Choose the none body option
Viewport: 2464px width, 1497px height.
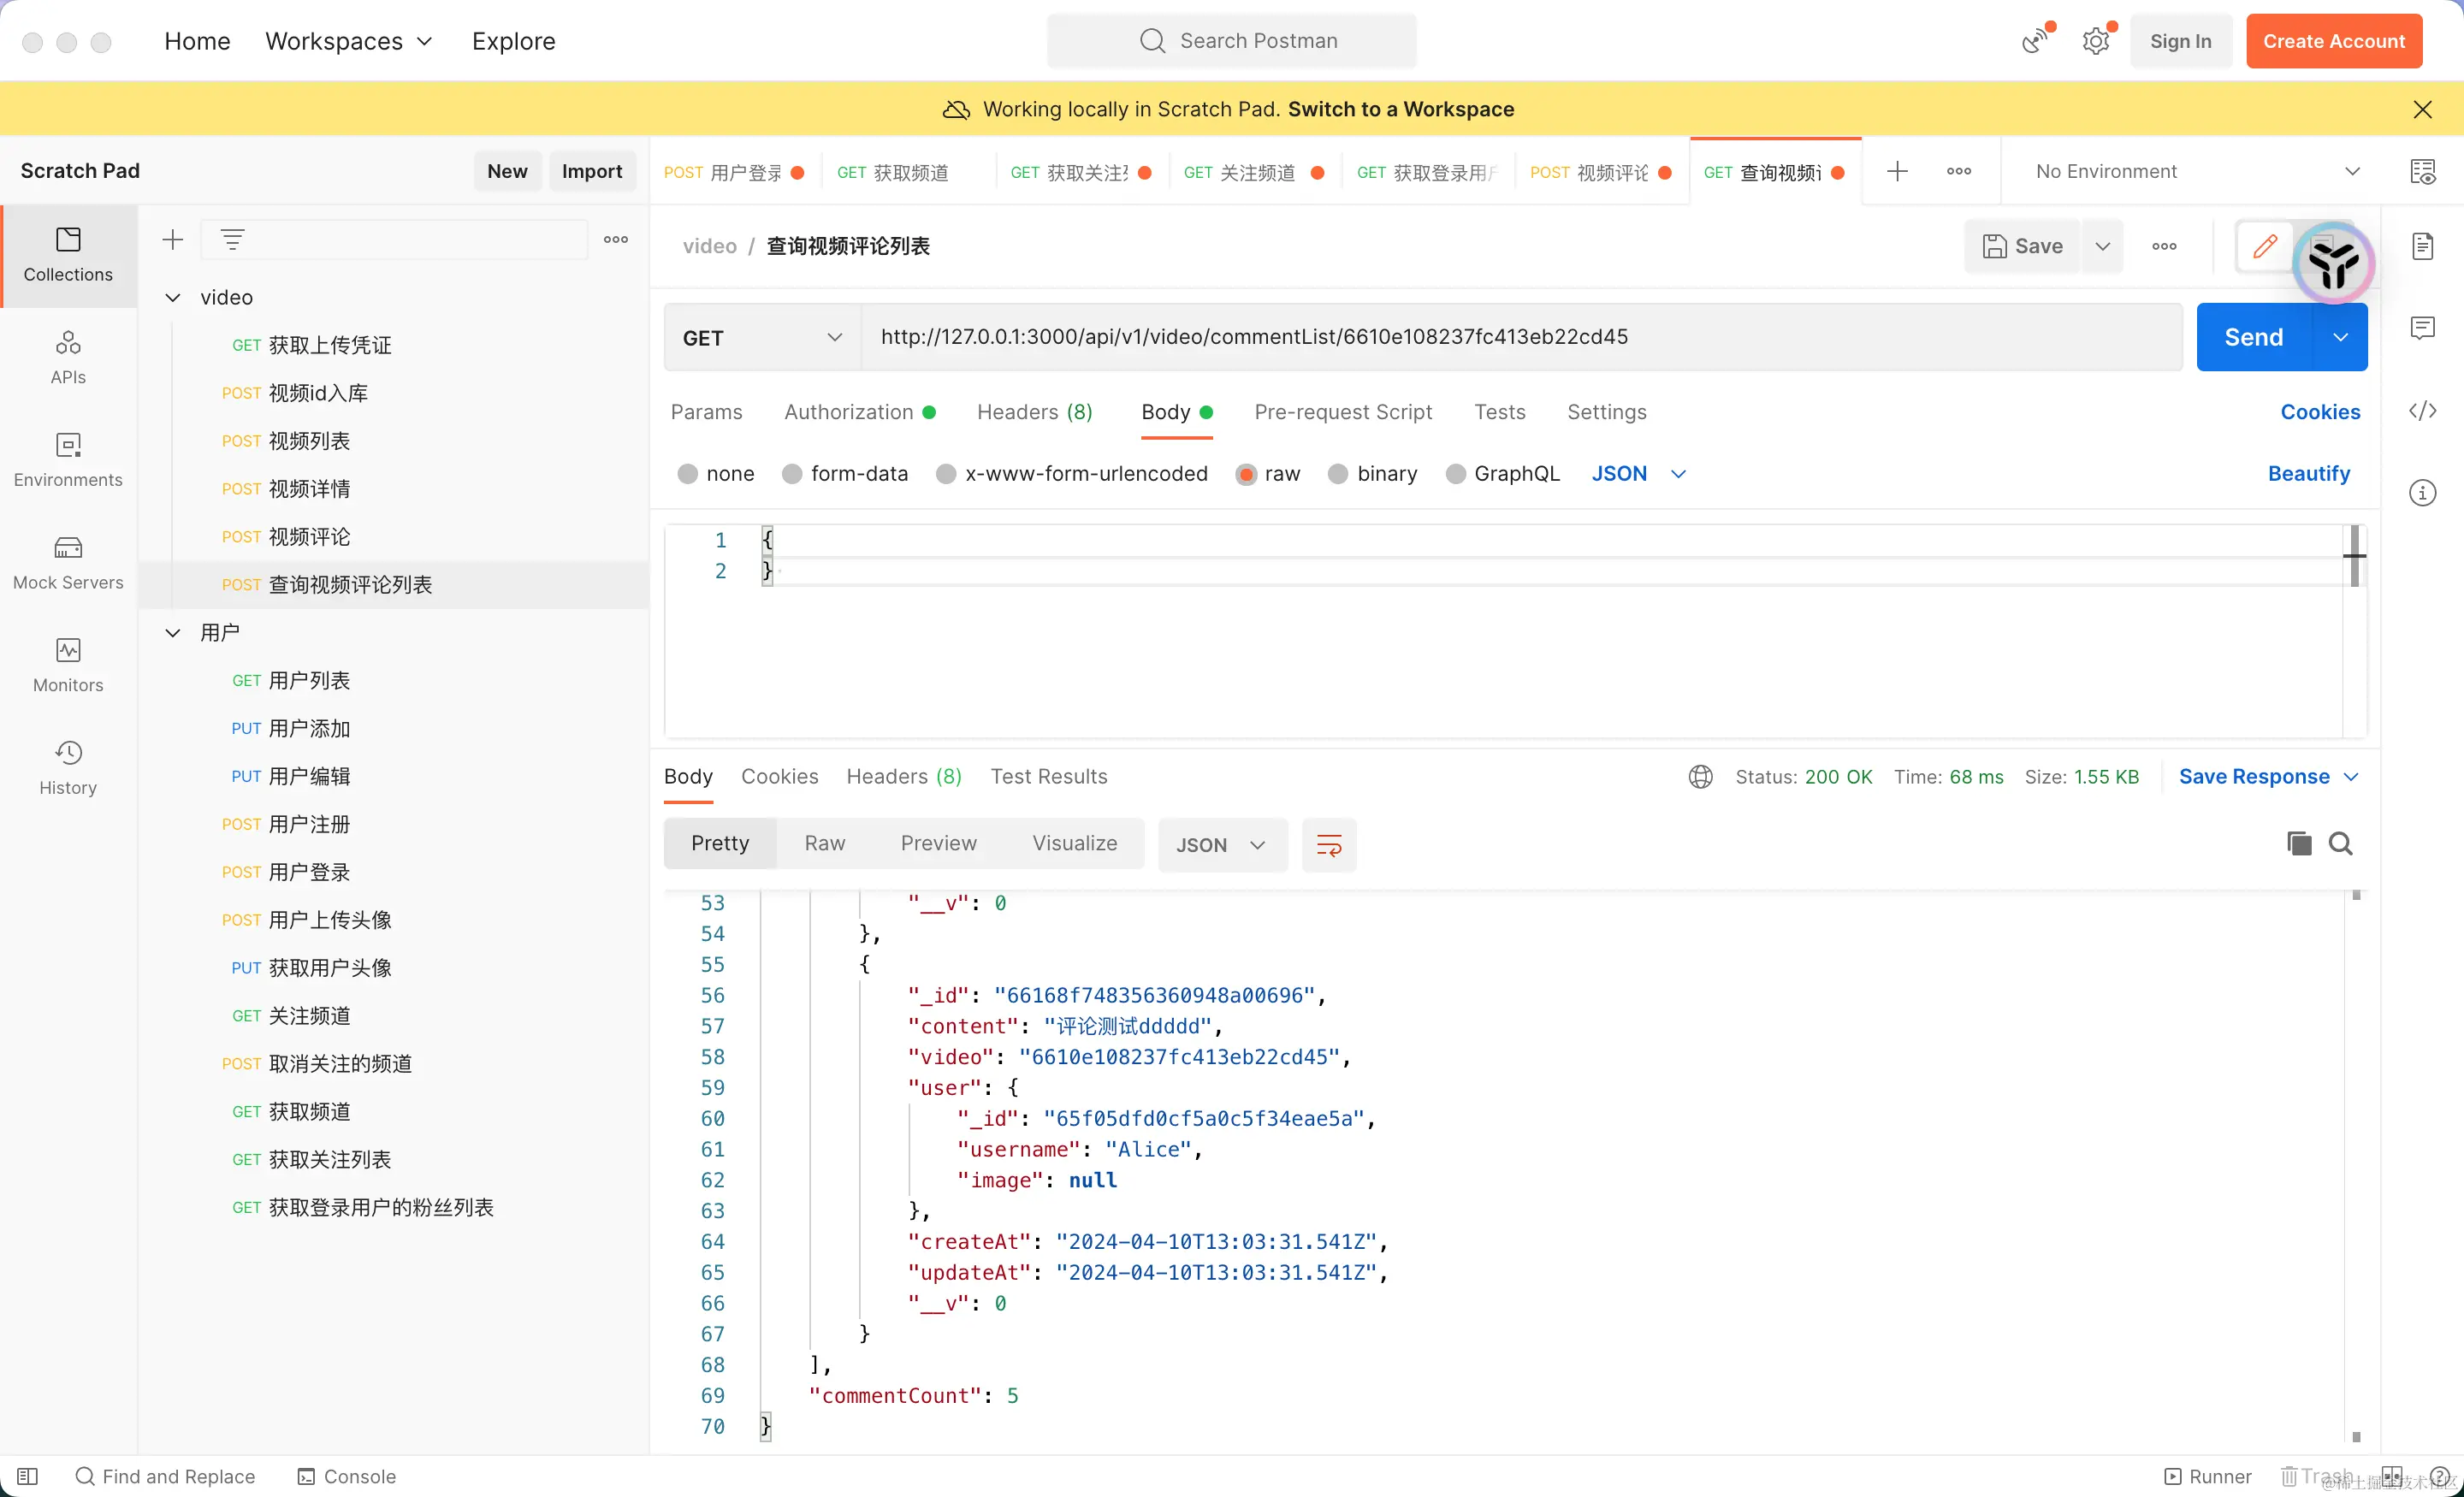coord(687,474)
